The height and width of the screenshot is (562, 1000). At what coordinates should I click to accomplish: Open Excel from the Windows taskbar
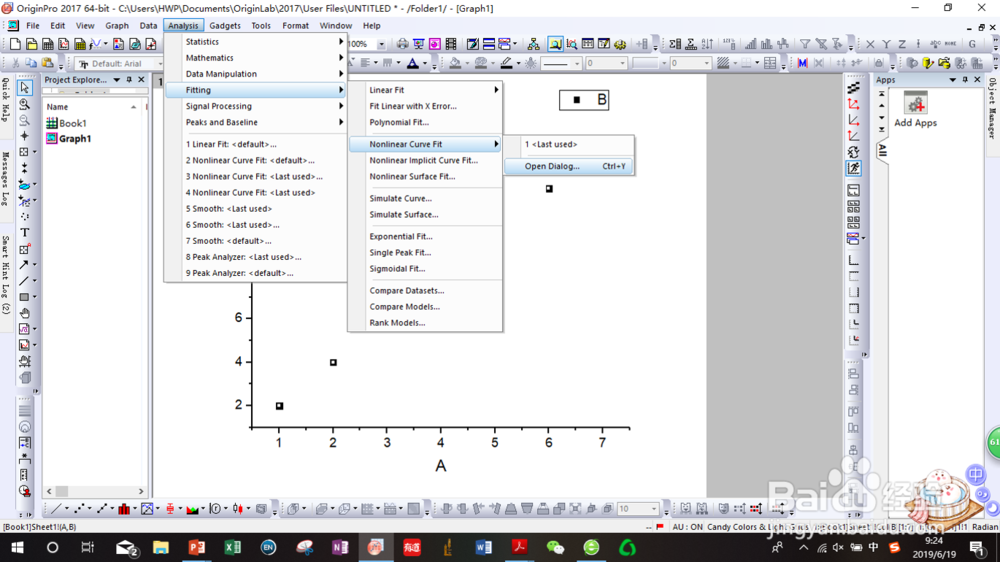click(233, 547)
